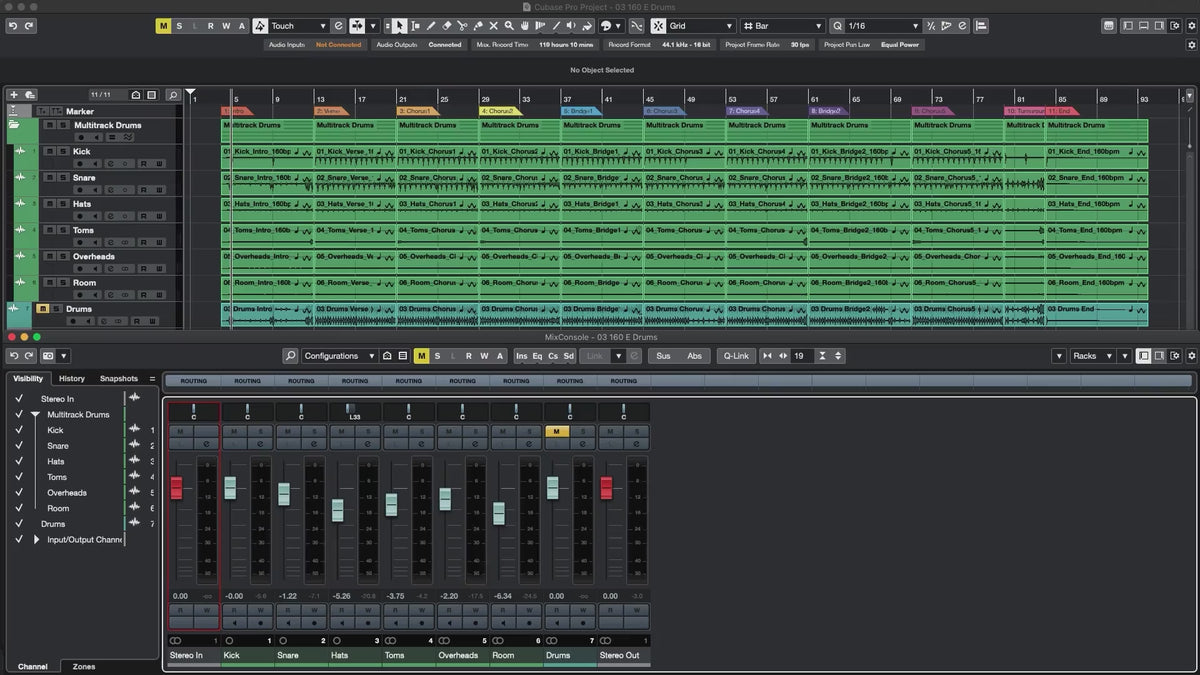Click the Chorus1 marker on the timeline
The height and width of the screenshot is (675, 1200).
(x=416, y=111)
